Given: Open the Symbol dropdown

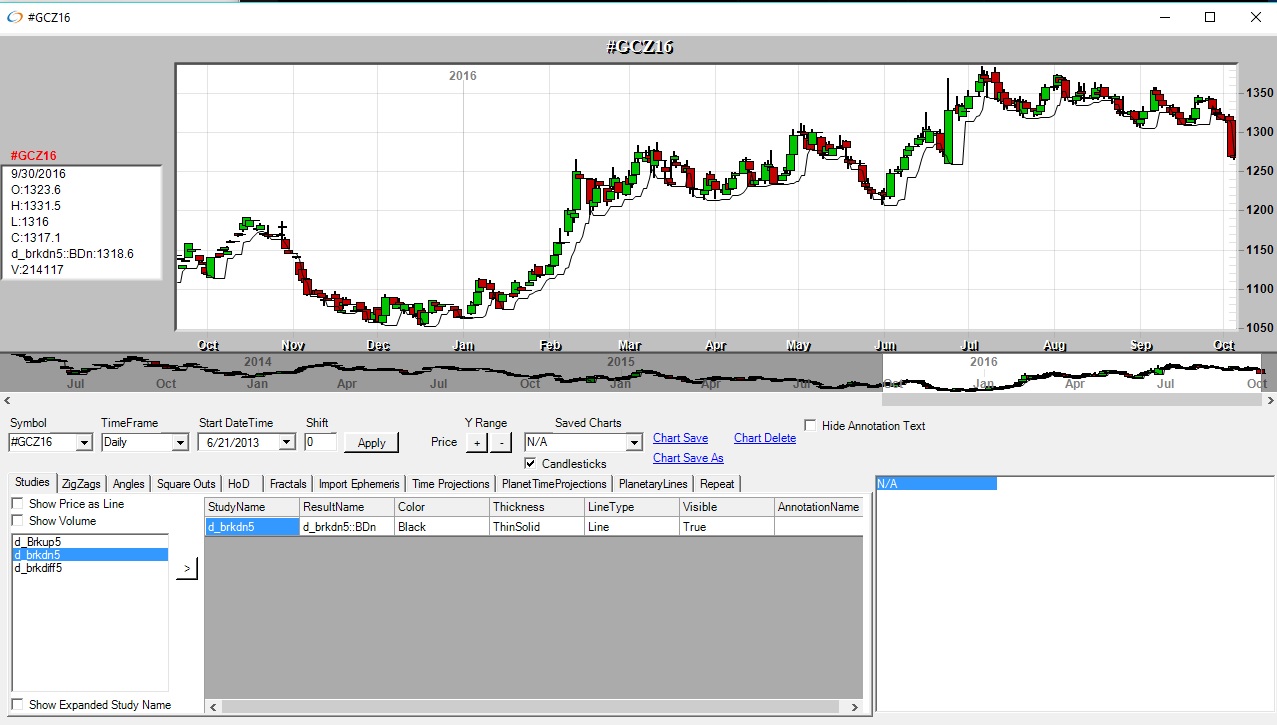Looking at the screenshot, I should (83, 442).
